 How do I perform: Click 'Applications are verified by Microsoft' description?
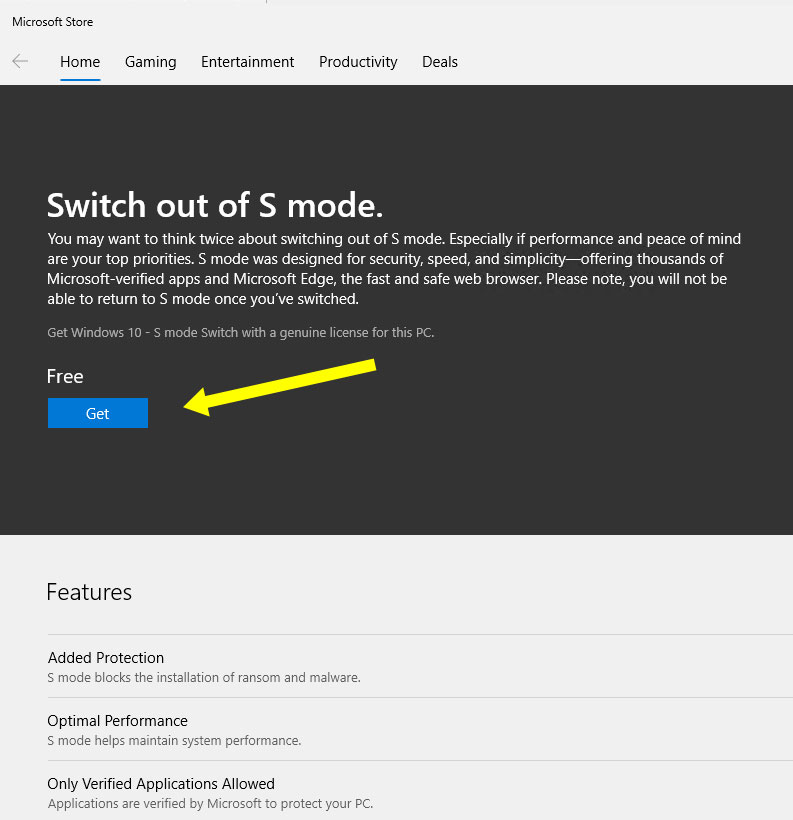[x=210, y=803]
